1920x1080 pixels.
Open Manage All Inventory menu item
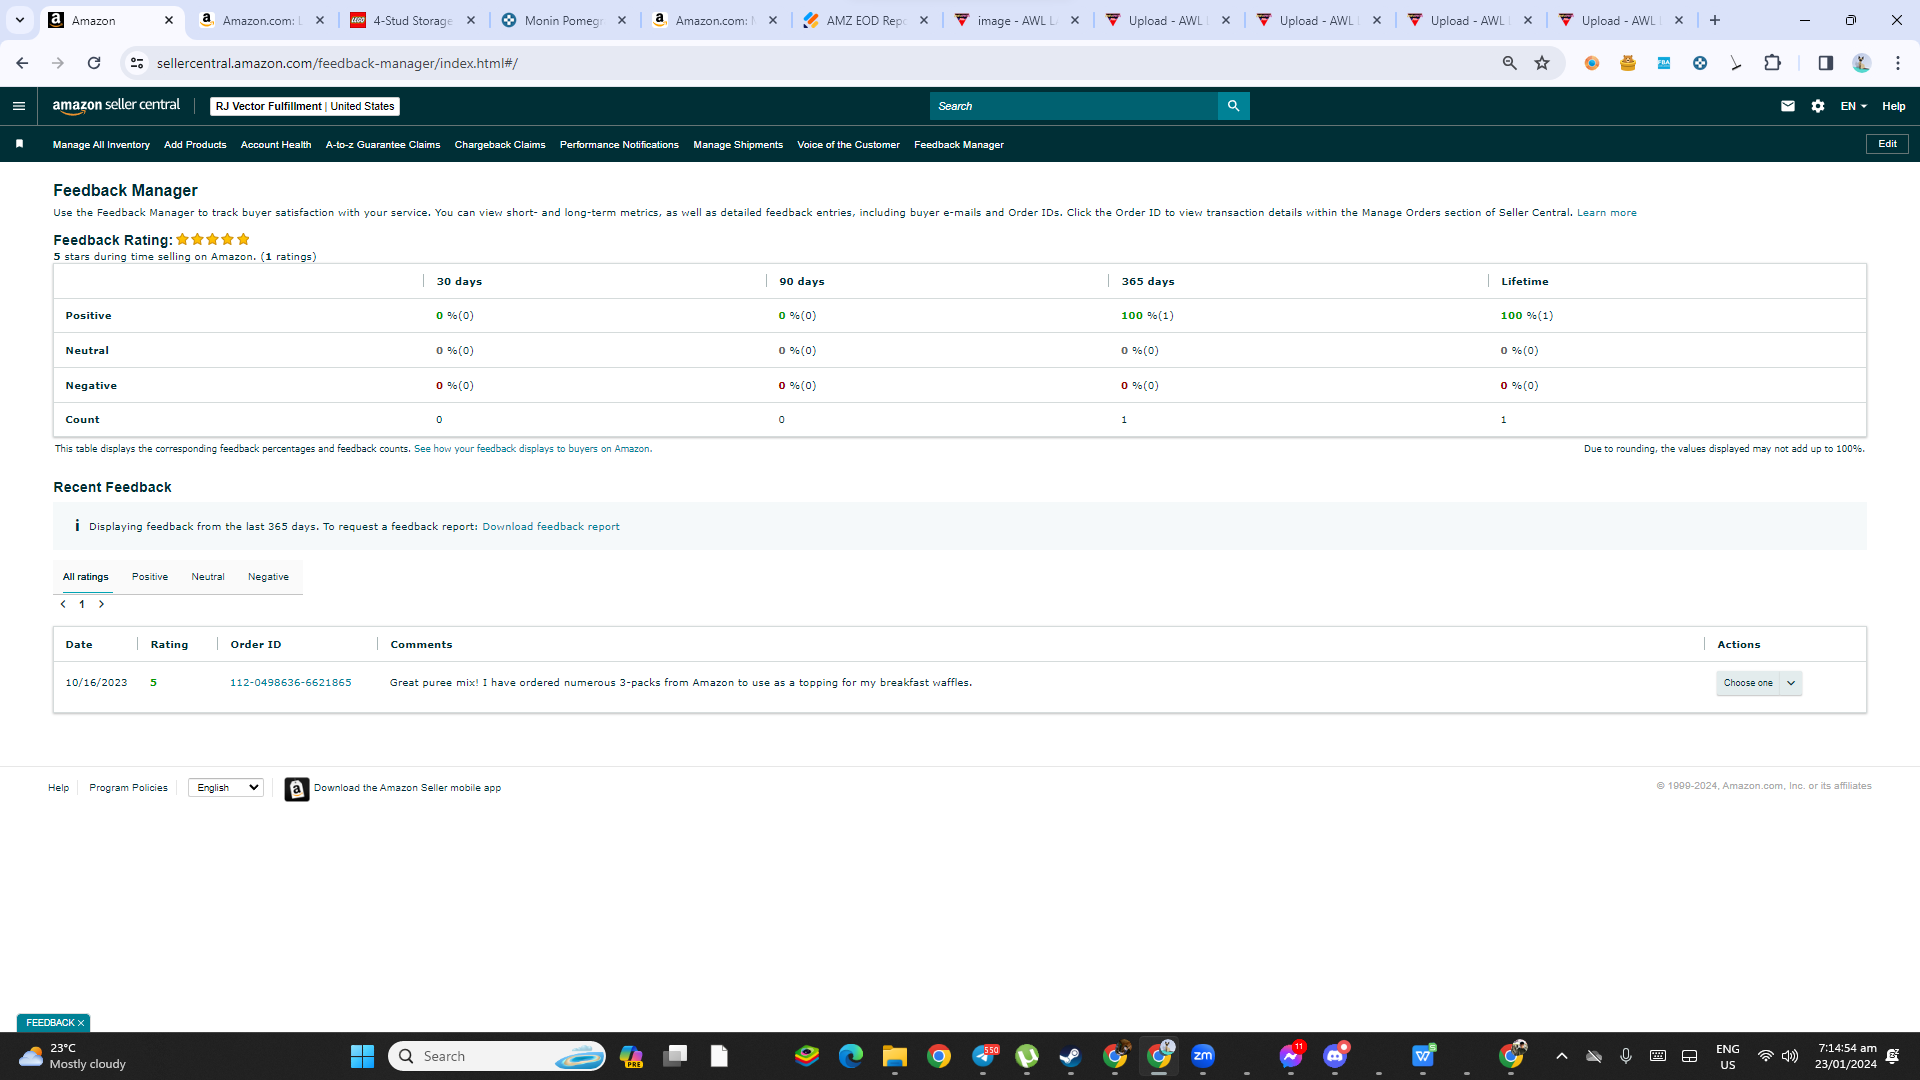pyautogui.click(x=101, y=145)
